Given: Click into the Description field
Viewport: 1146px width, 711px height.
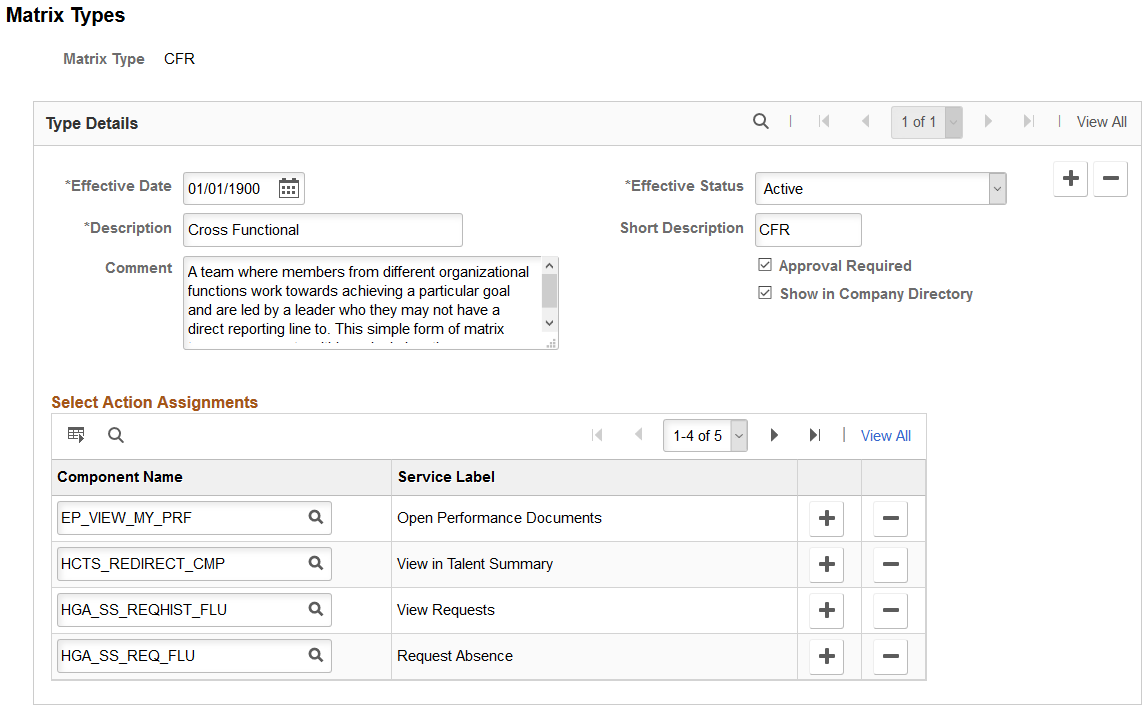Looking at the screenshot, I should coord(323,229).
